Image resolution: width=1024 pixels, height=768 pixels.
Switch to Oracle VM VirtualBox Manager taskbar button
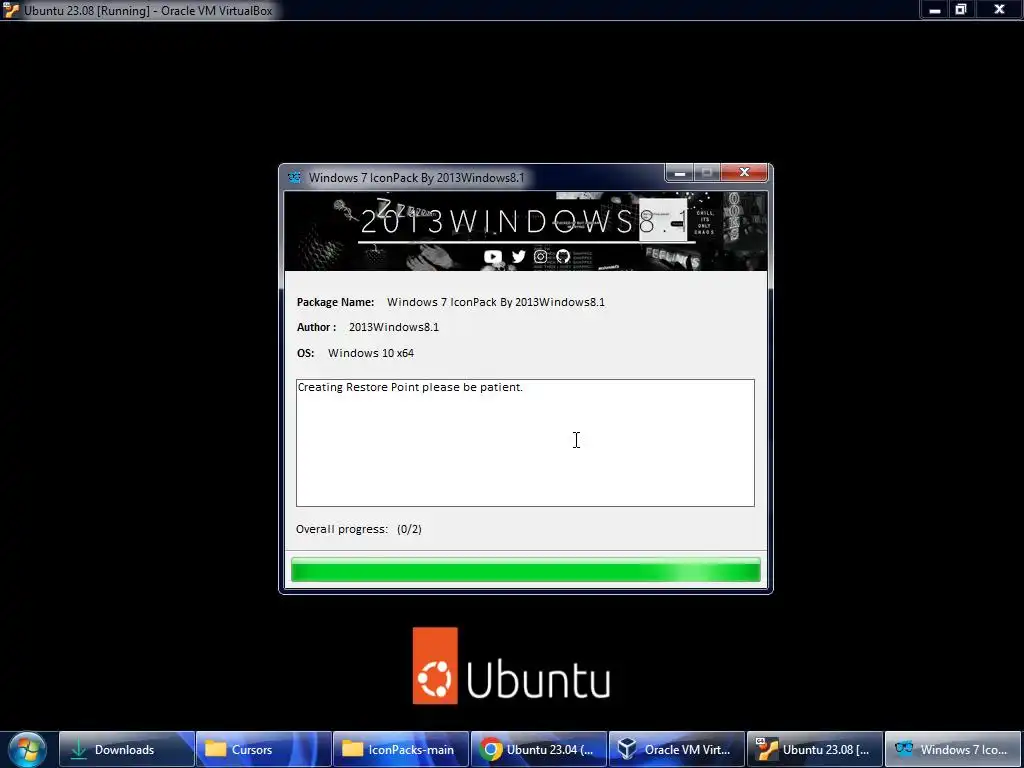pos(677,749)
